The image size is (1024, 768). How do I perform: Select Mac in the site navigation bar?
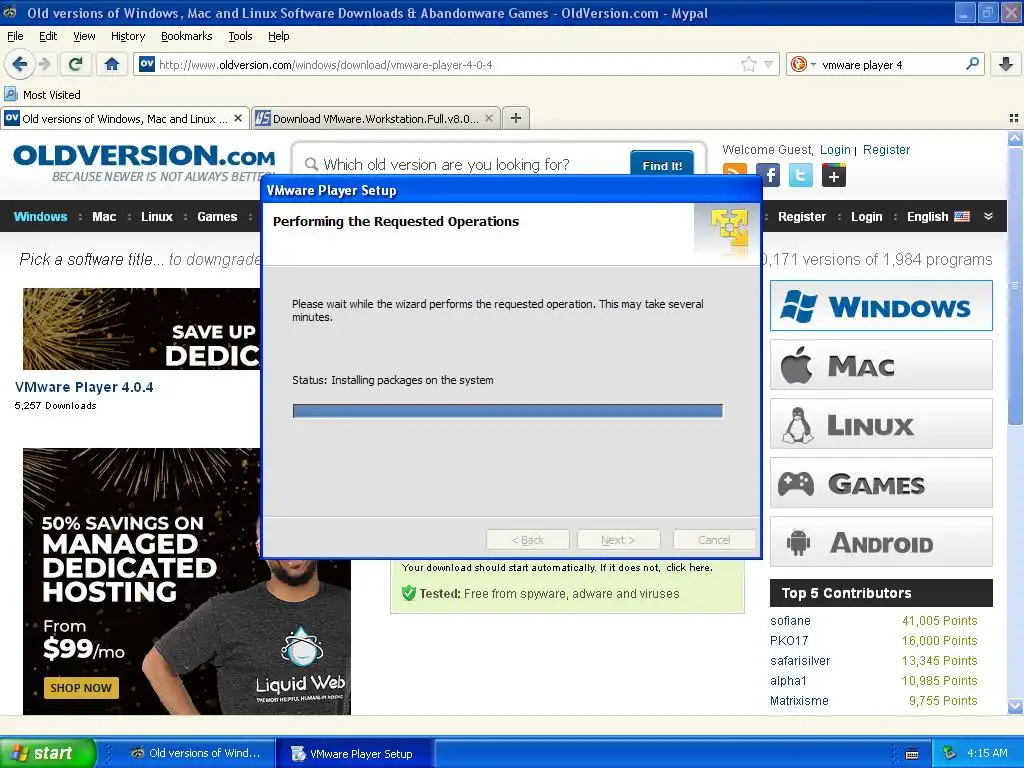(x=104, y=217)
